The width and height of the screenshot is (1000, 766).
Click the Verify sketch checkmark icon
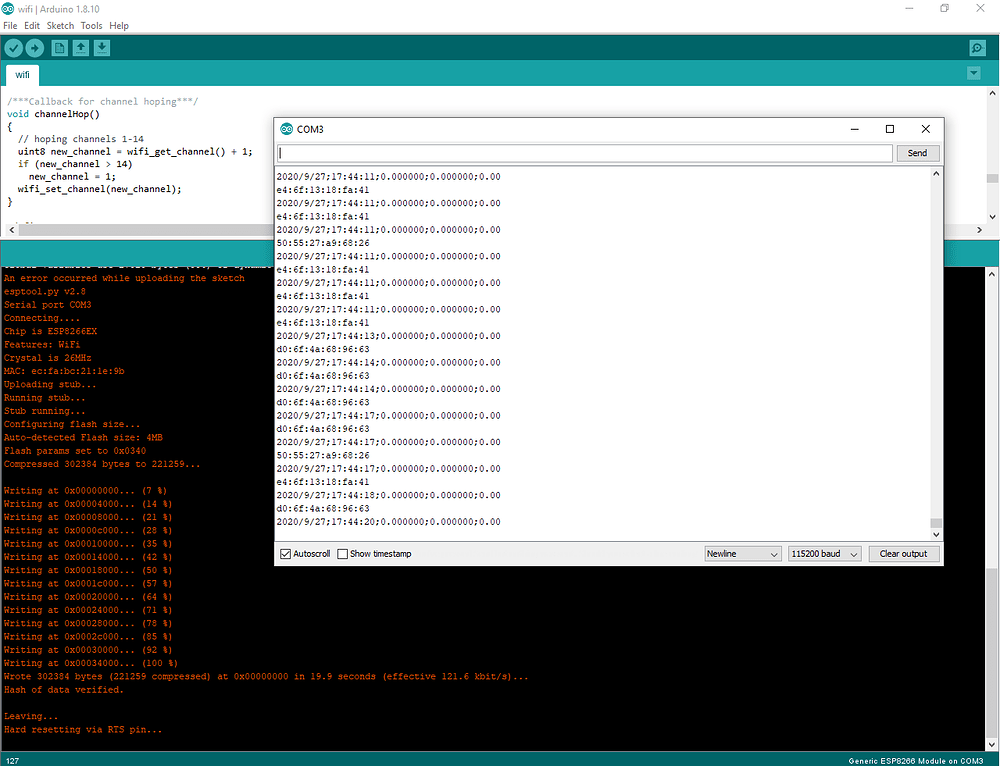(13, 48)
